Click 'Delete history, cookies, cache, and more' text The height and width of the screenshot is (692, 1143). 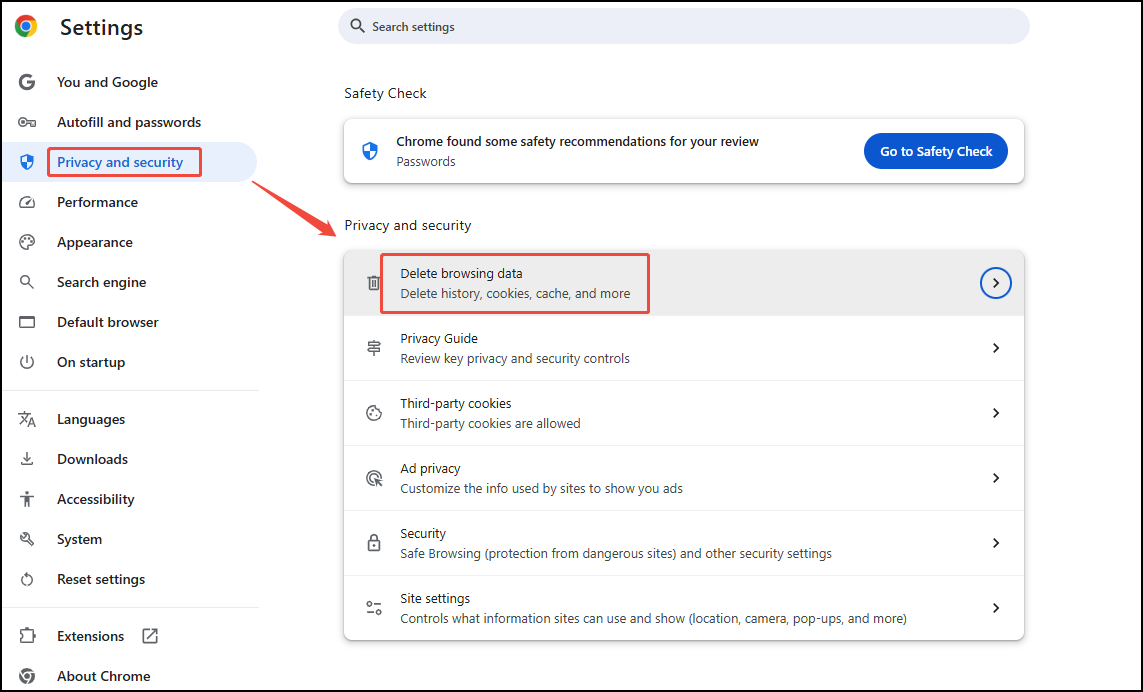click(515, 293)
